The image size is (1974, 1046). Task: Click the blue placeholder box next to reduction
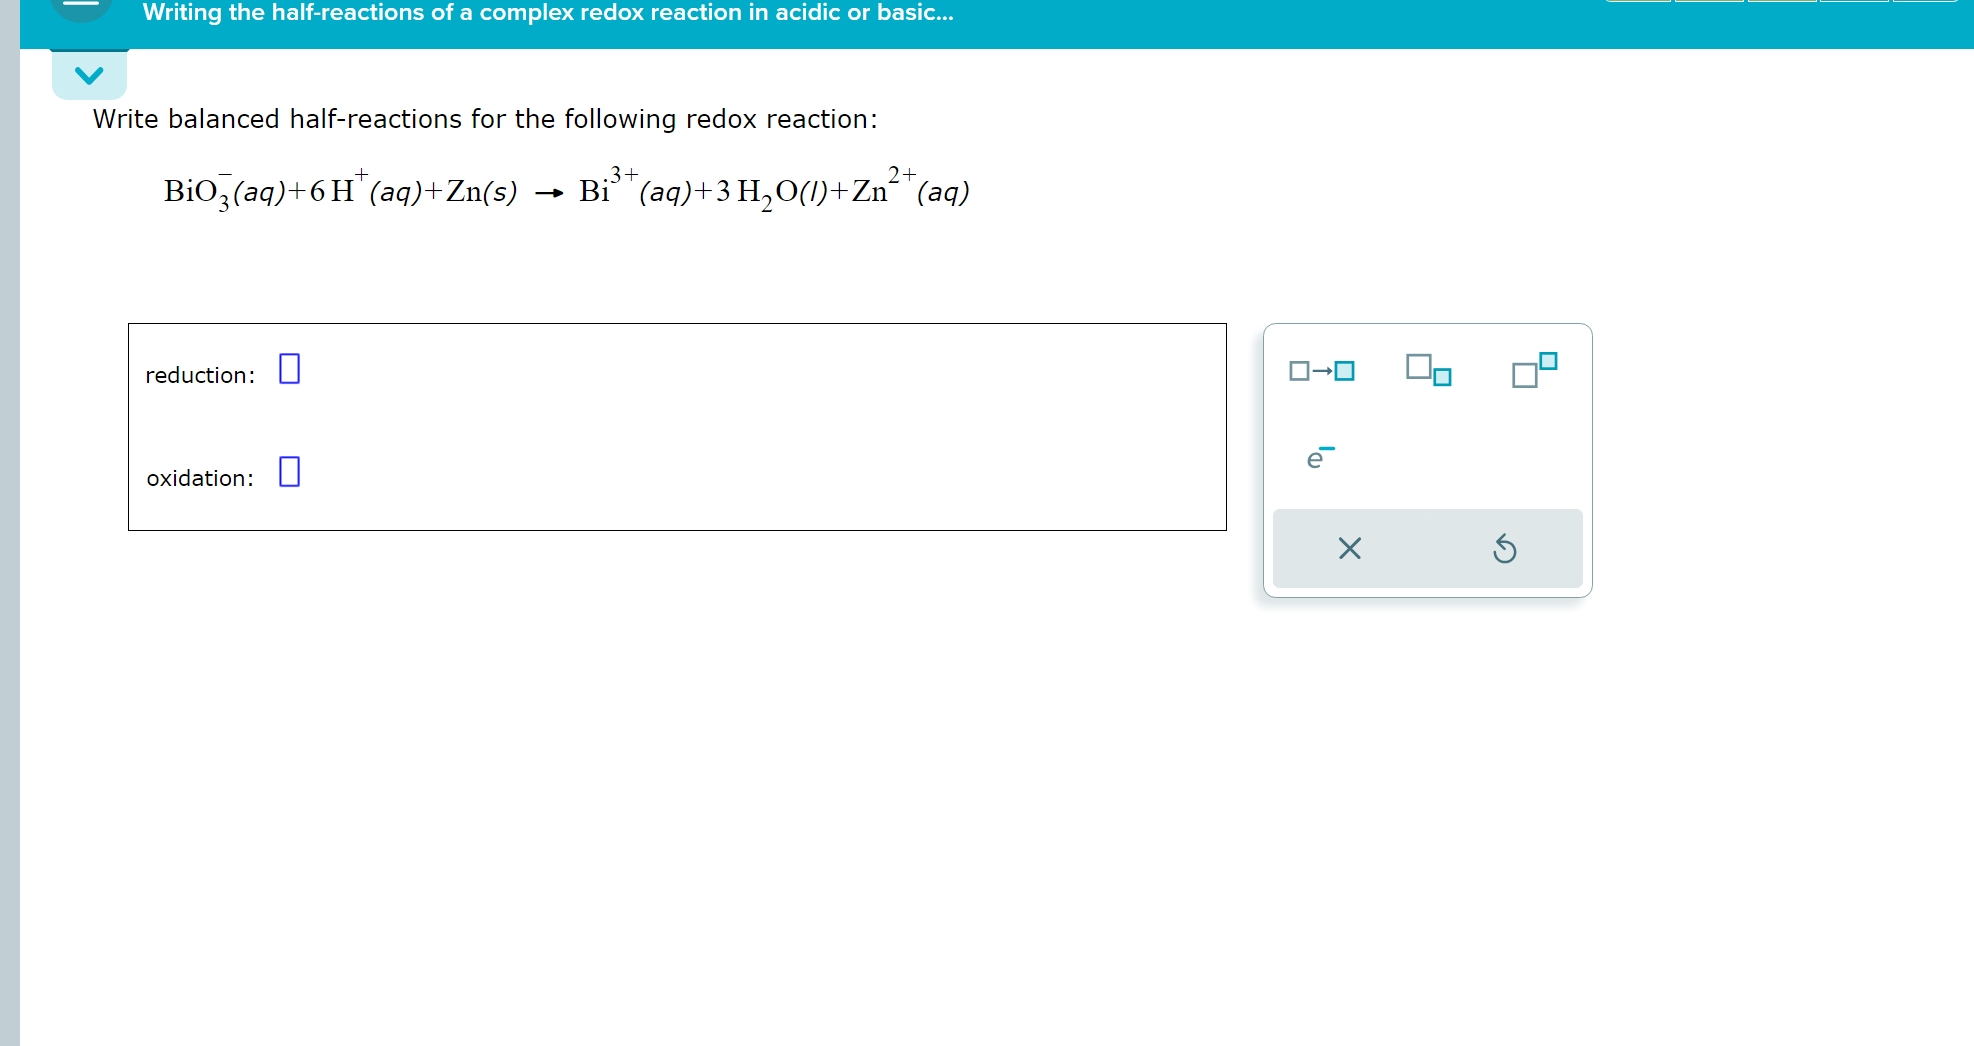pos(288,369)
